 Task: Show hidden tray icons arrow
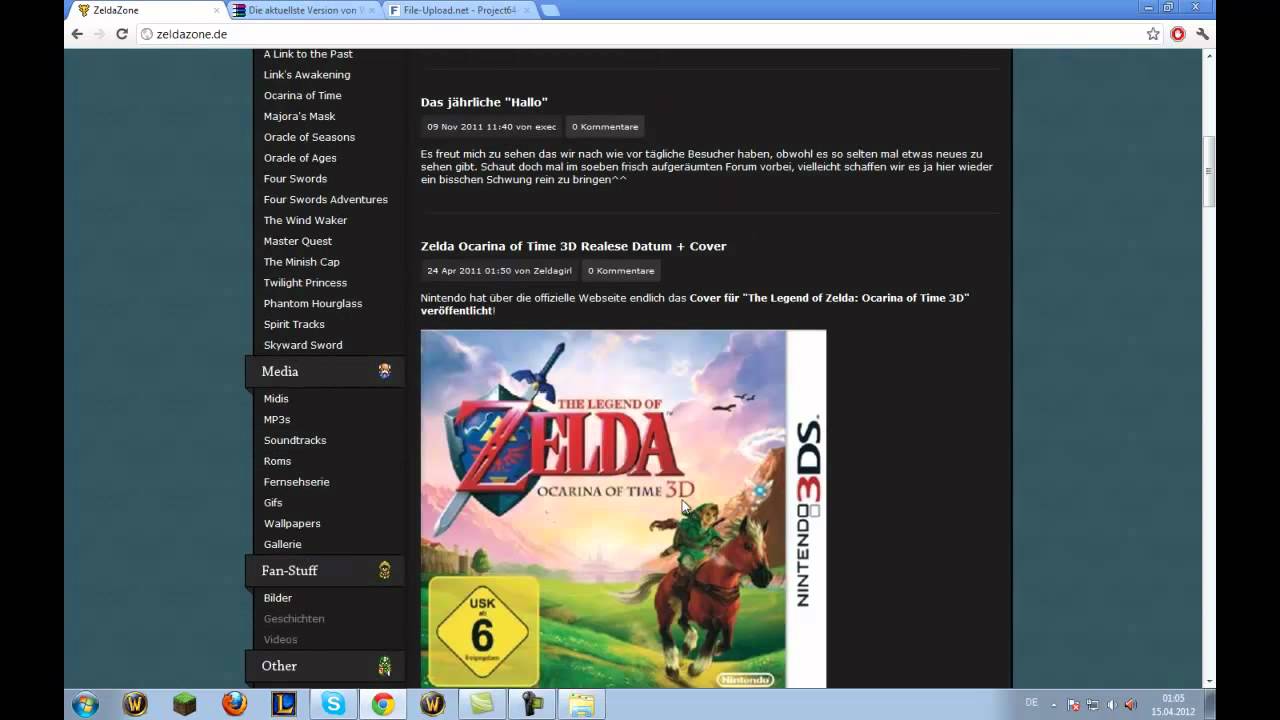tap(1053, 705)
